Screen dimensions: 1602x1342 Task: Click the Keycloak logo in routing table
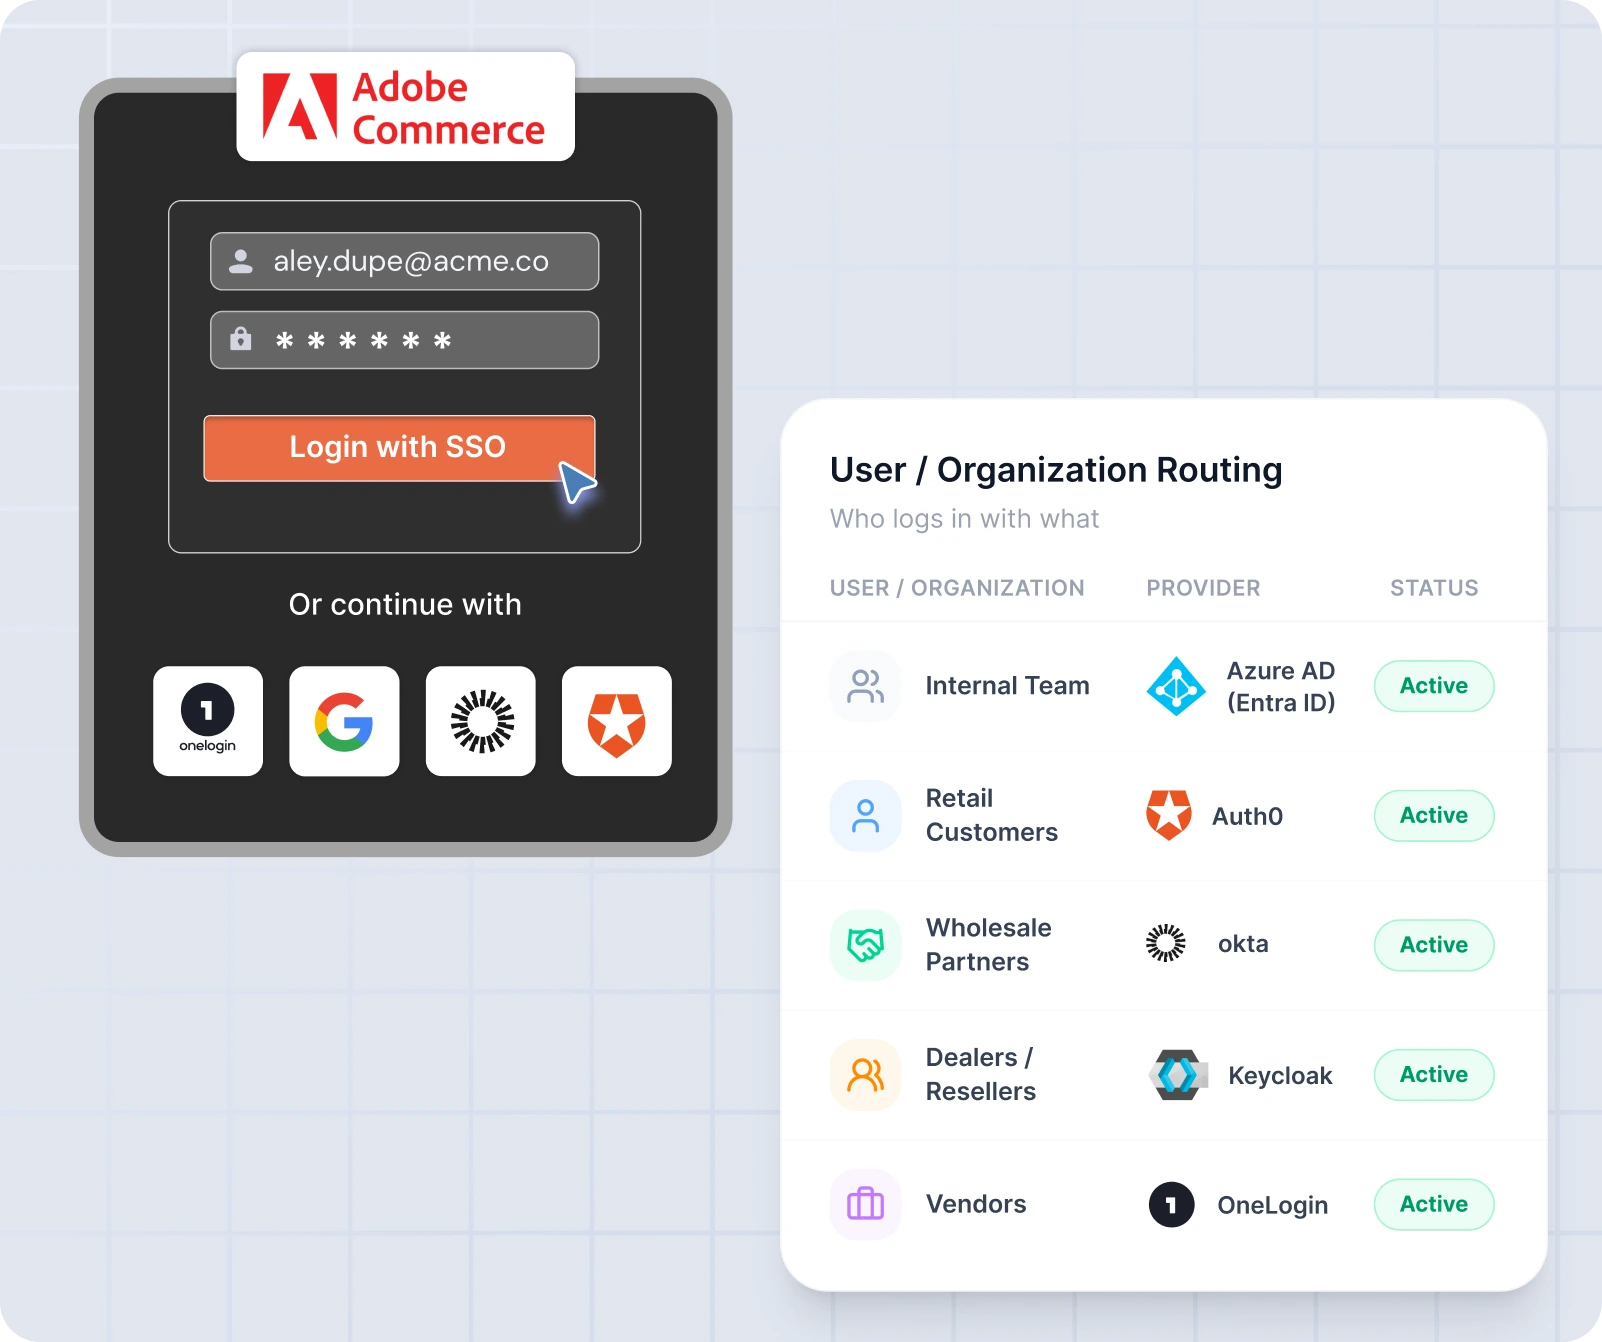point(1178,1075)
